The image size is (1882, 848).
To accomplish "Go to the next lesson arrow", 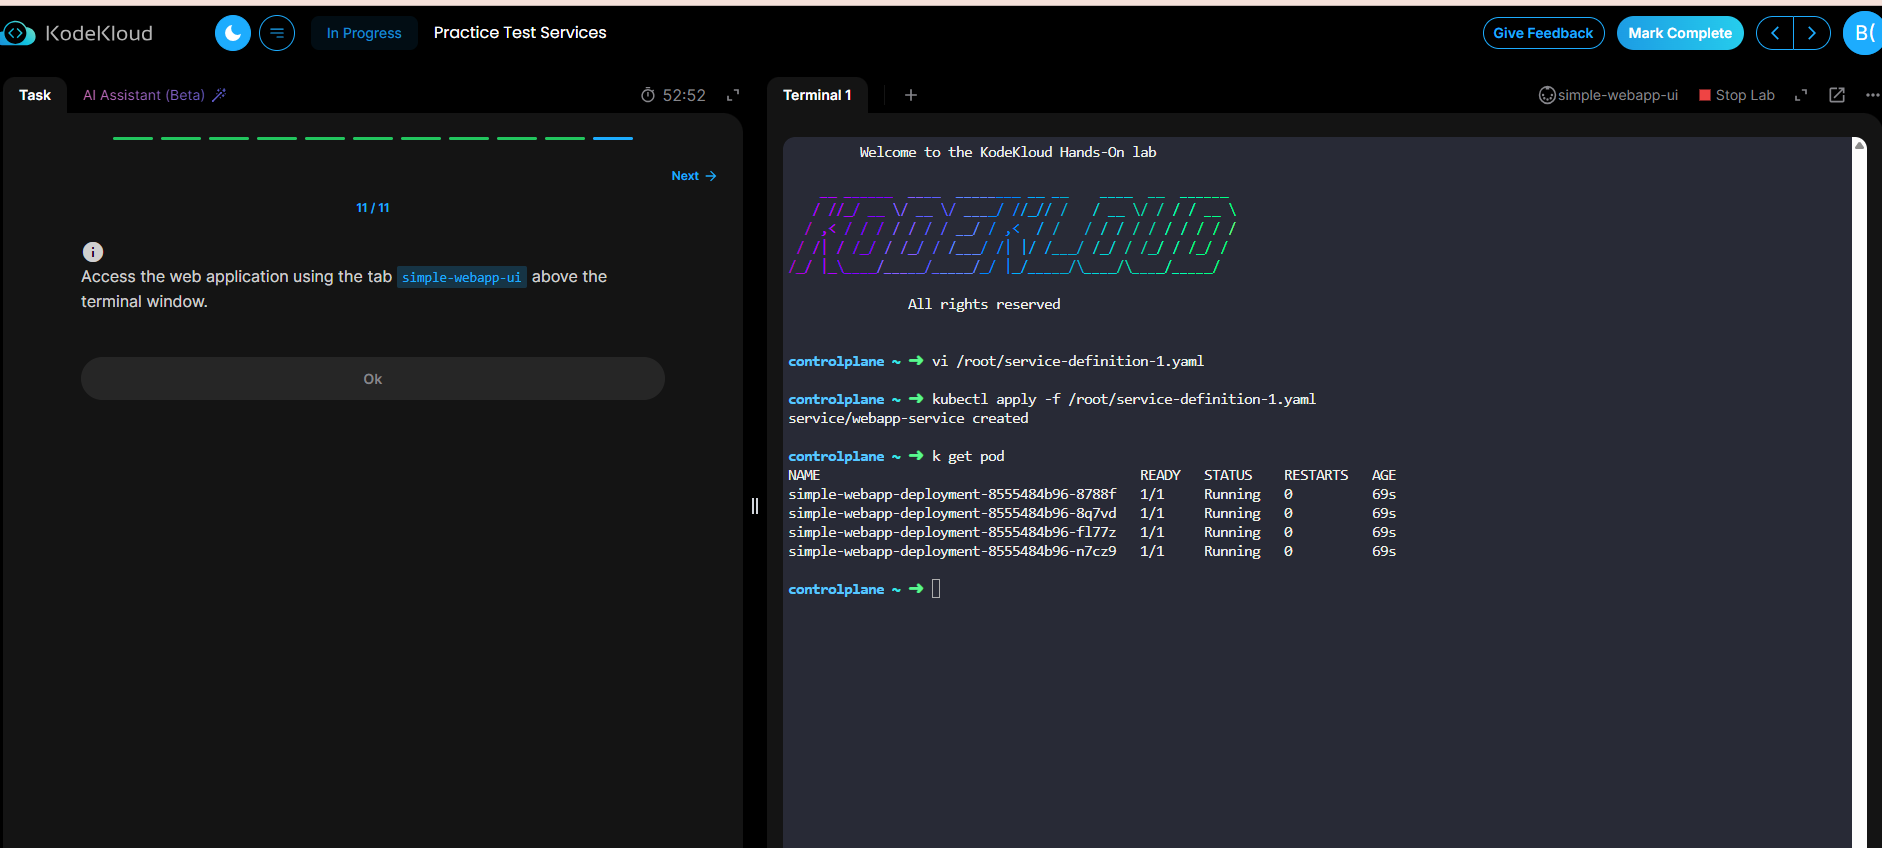I will pos(1811,33).
